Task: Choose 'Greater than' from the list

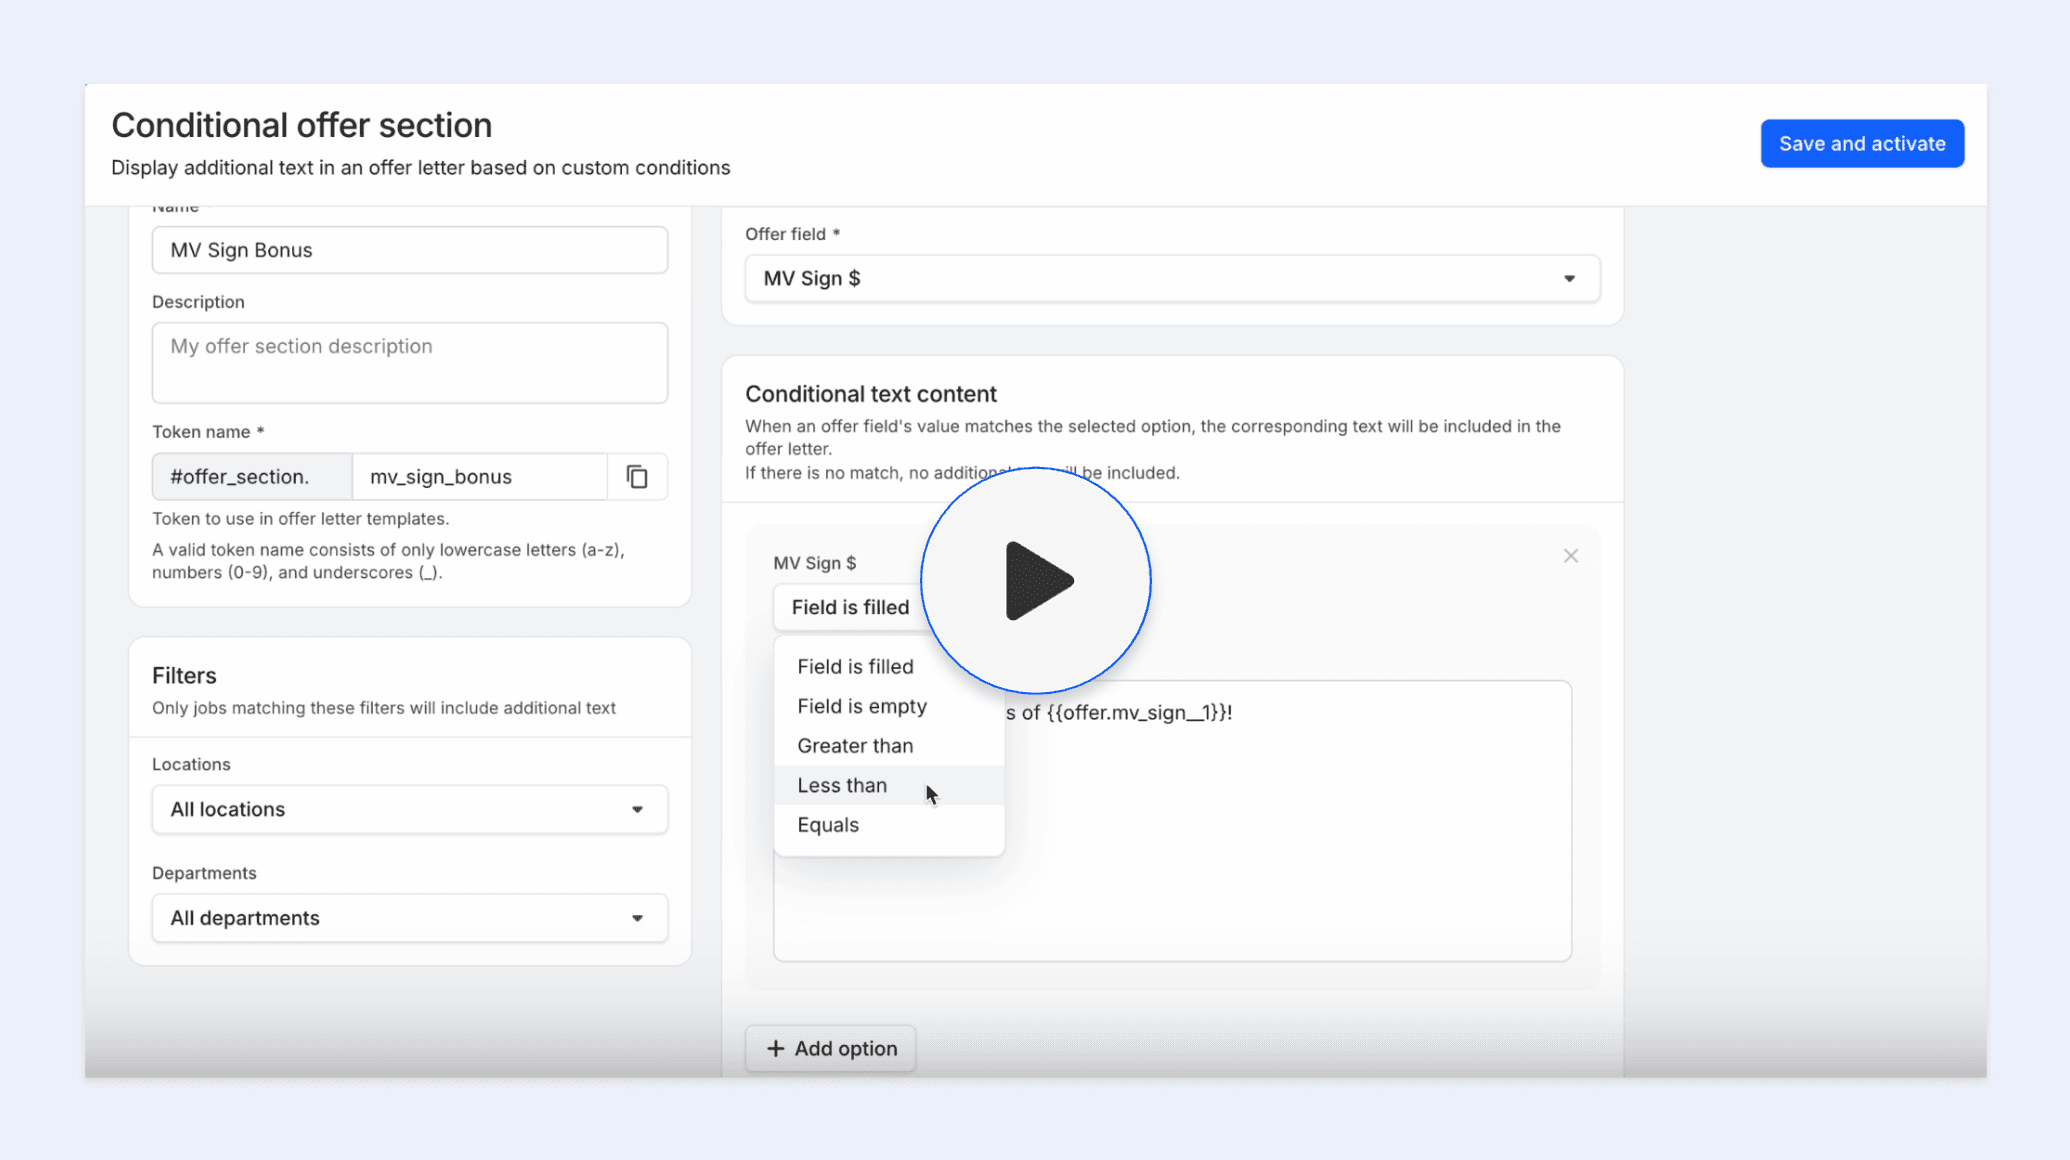Action: click(855, 746)
